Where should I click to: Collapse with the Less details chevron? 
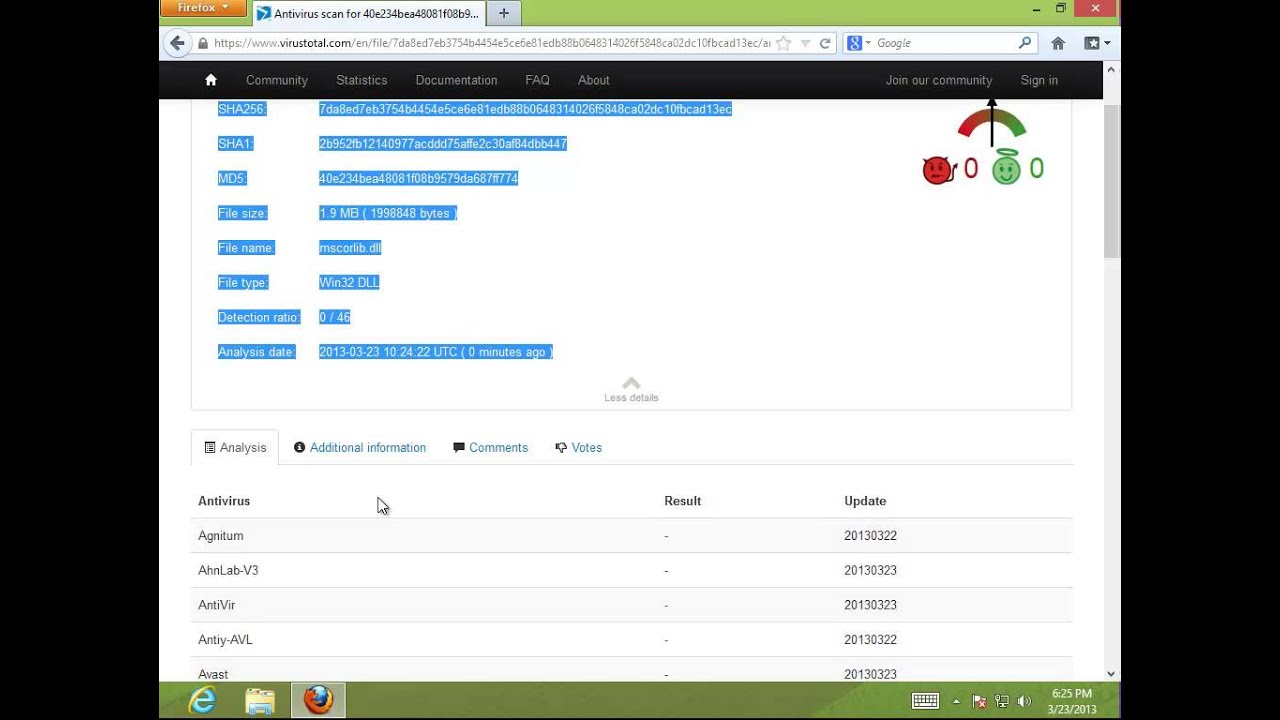631,389
